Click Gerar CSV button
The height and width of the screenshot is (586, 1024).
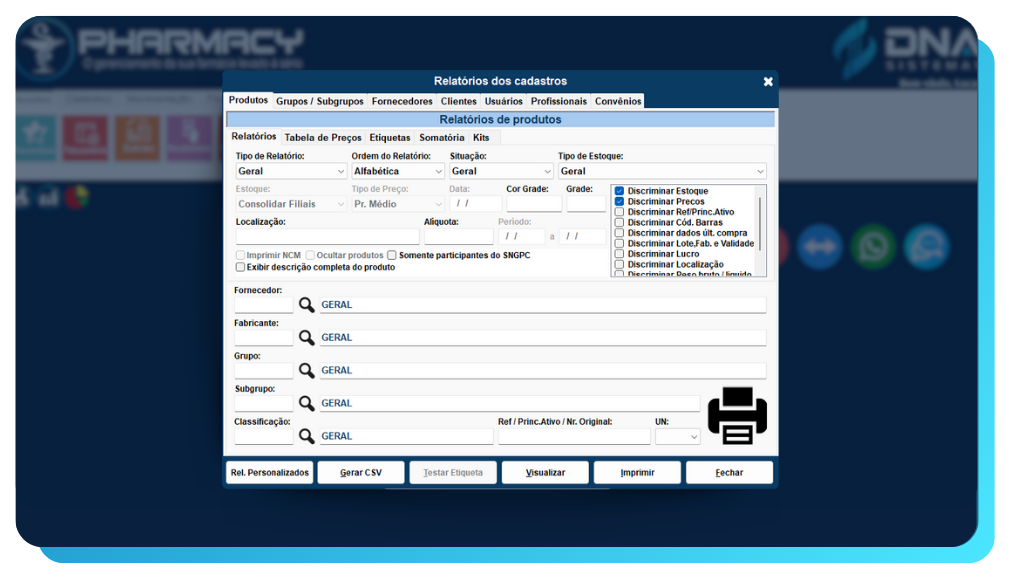(360, 472)
